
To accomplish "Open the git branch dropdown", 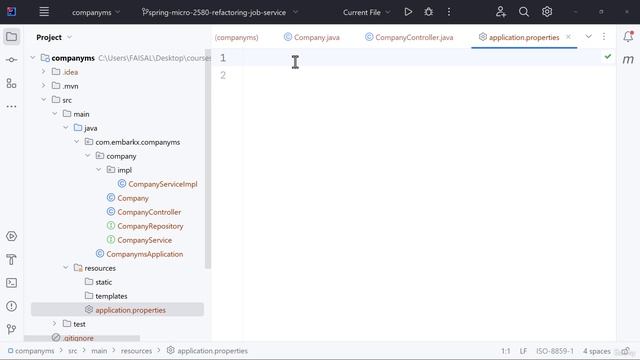I will click(x=220, y=12).
